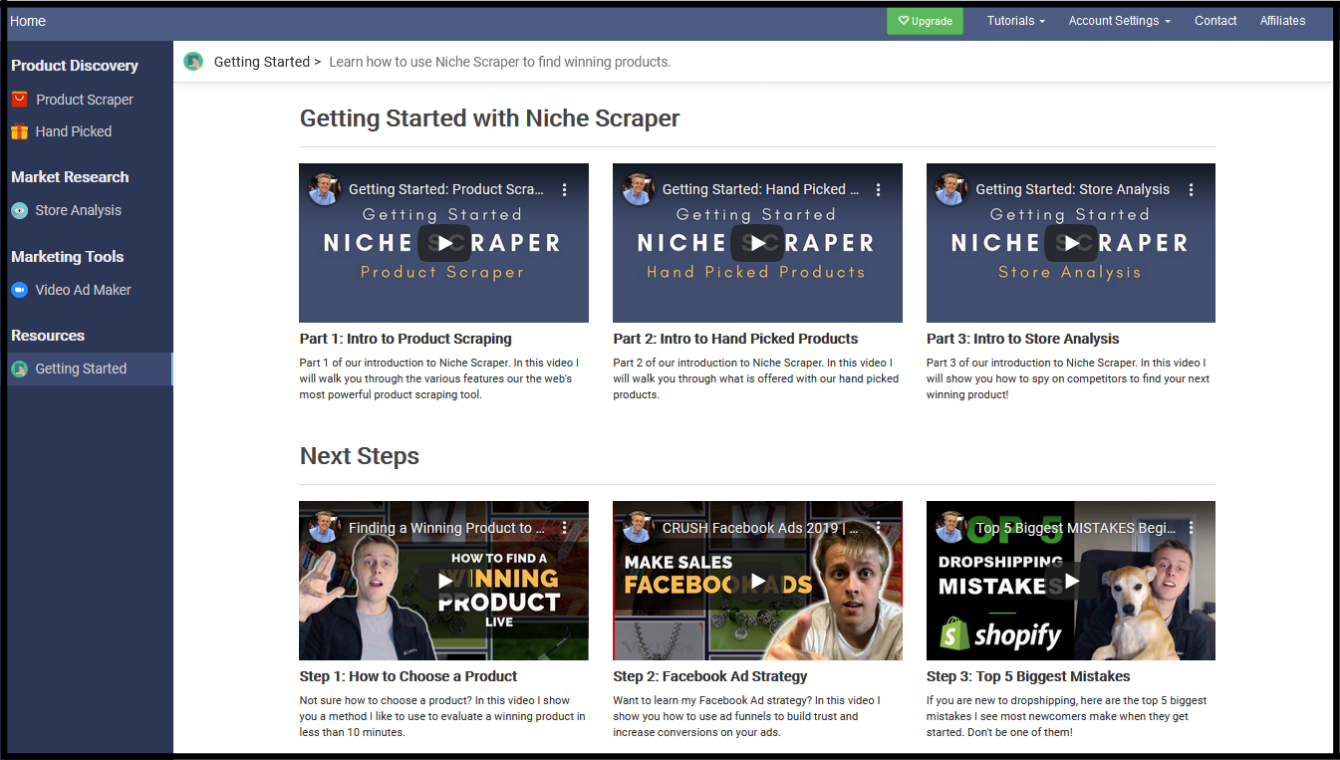Click video title Finding a Winning Product to...
The image size is (1340, 760).
tap(446, 527)
